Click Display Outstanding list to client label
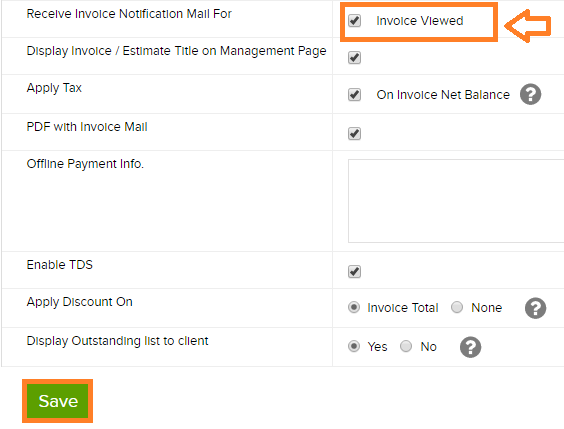Viewport: 564px width, 429px height. (x=117, y=341)
